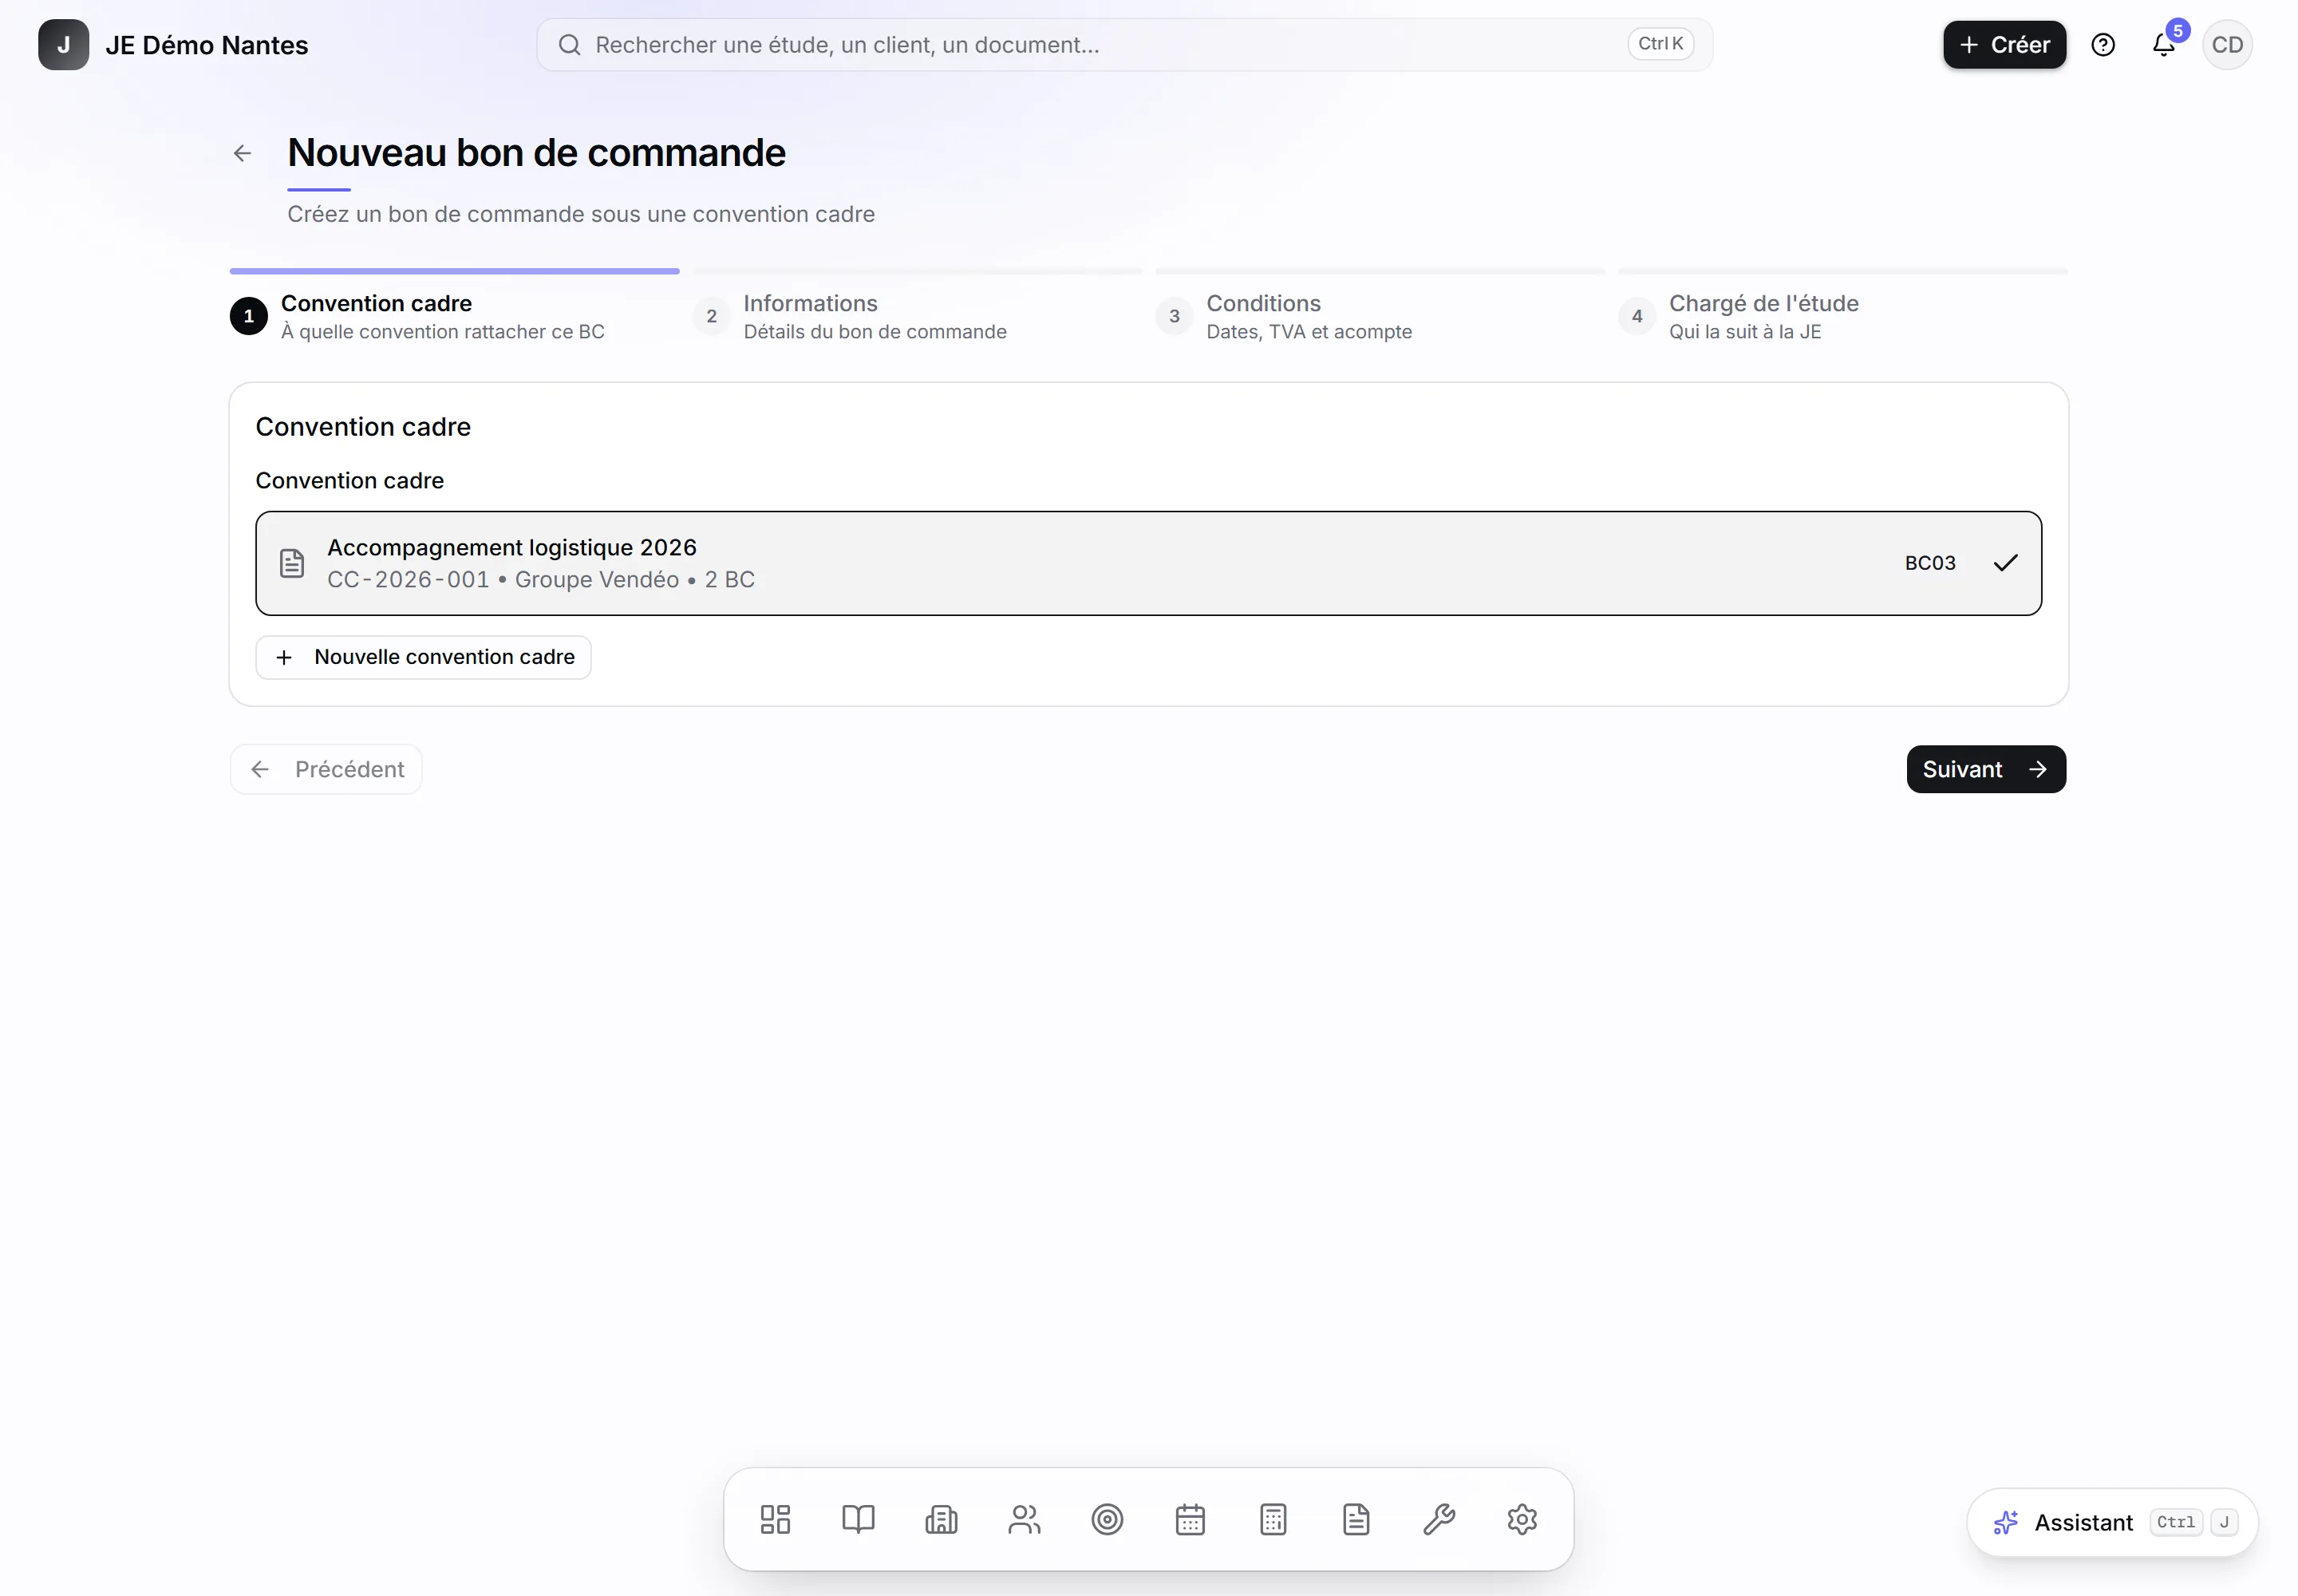Open dashboard grid icon in bottom dock
The image size is (2298, 1596).
(775, 1519)
